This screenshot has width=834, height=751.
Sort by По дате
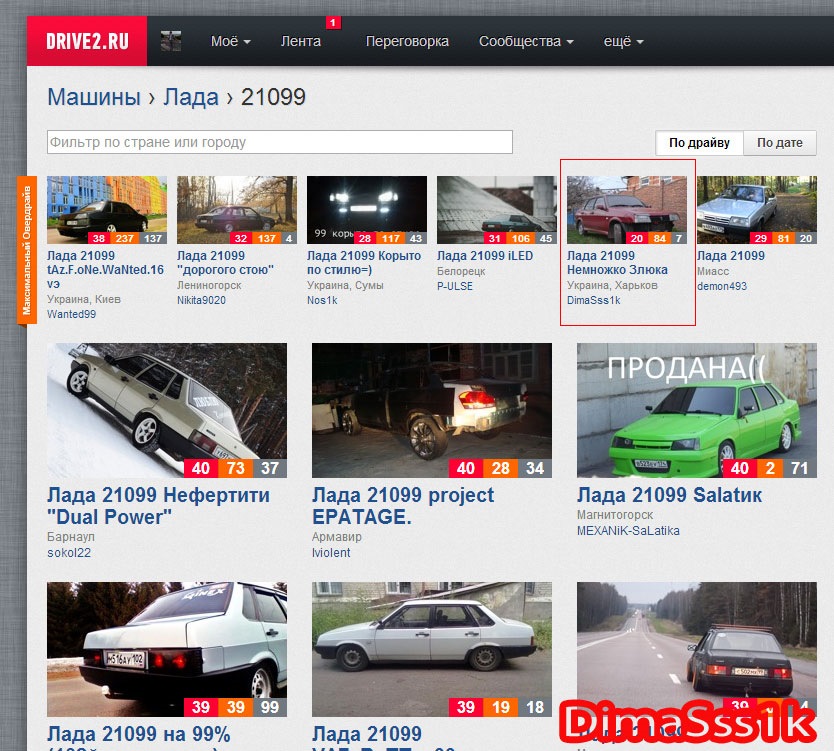(780, 143)
